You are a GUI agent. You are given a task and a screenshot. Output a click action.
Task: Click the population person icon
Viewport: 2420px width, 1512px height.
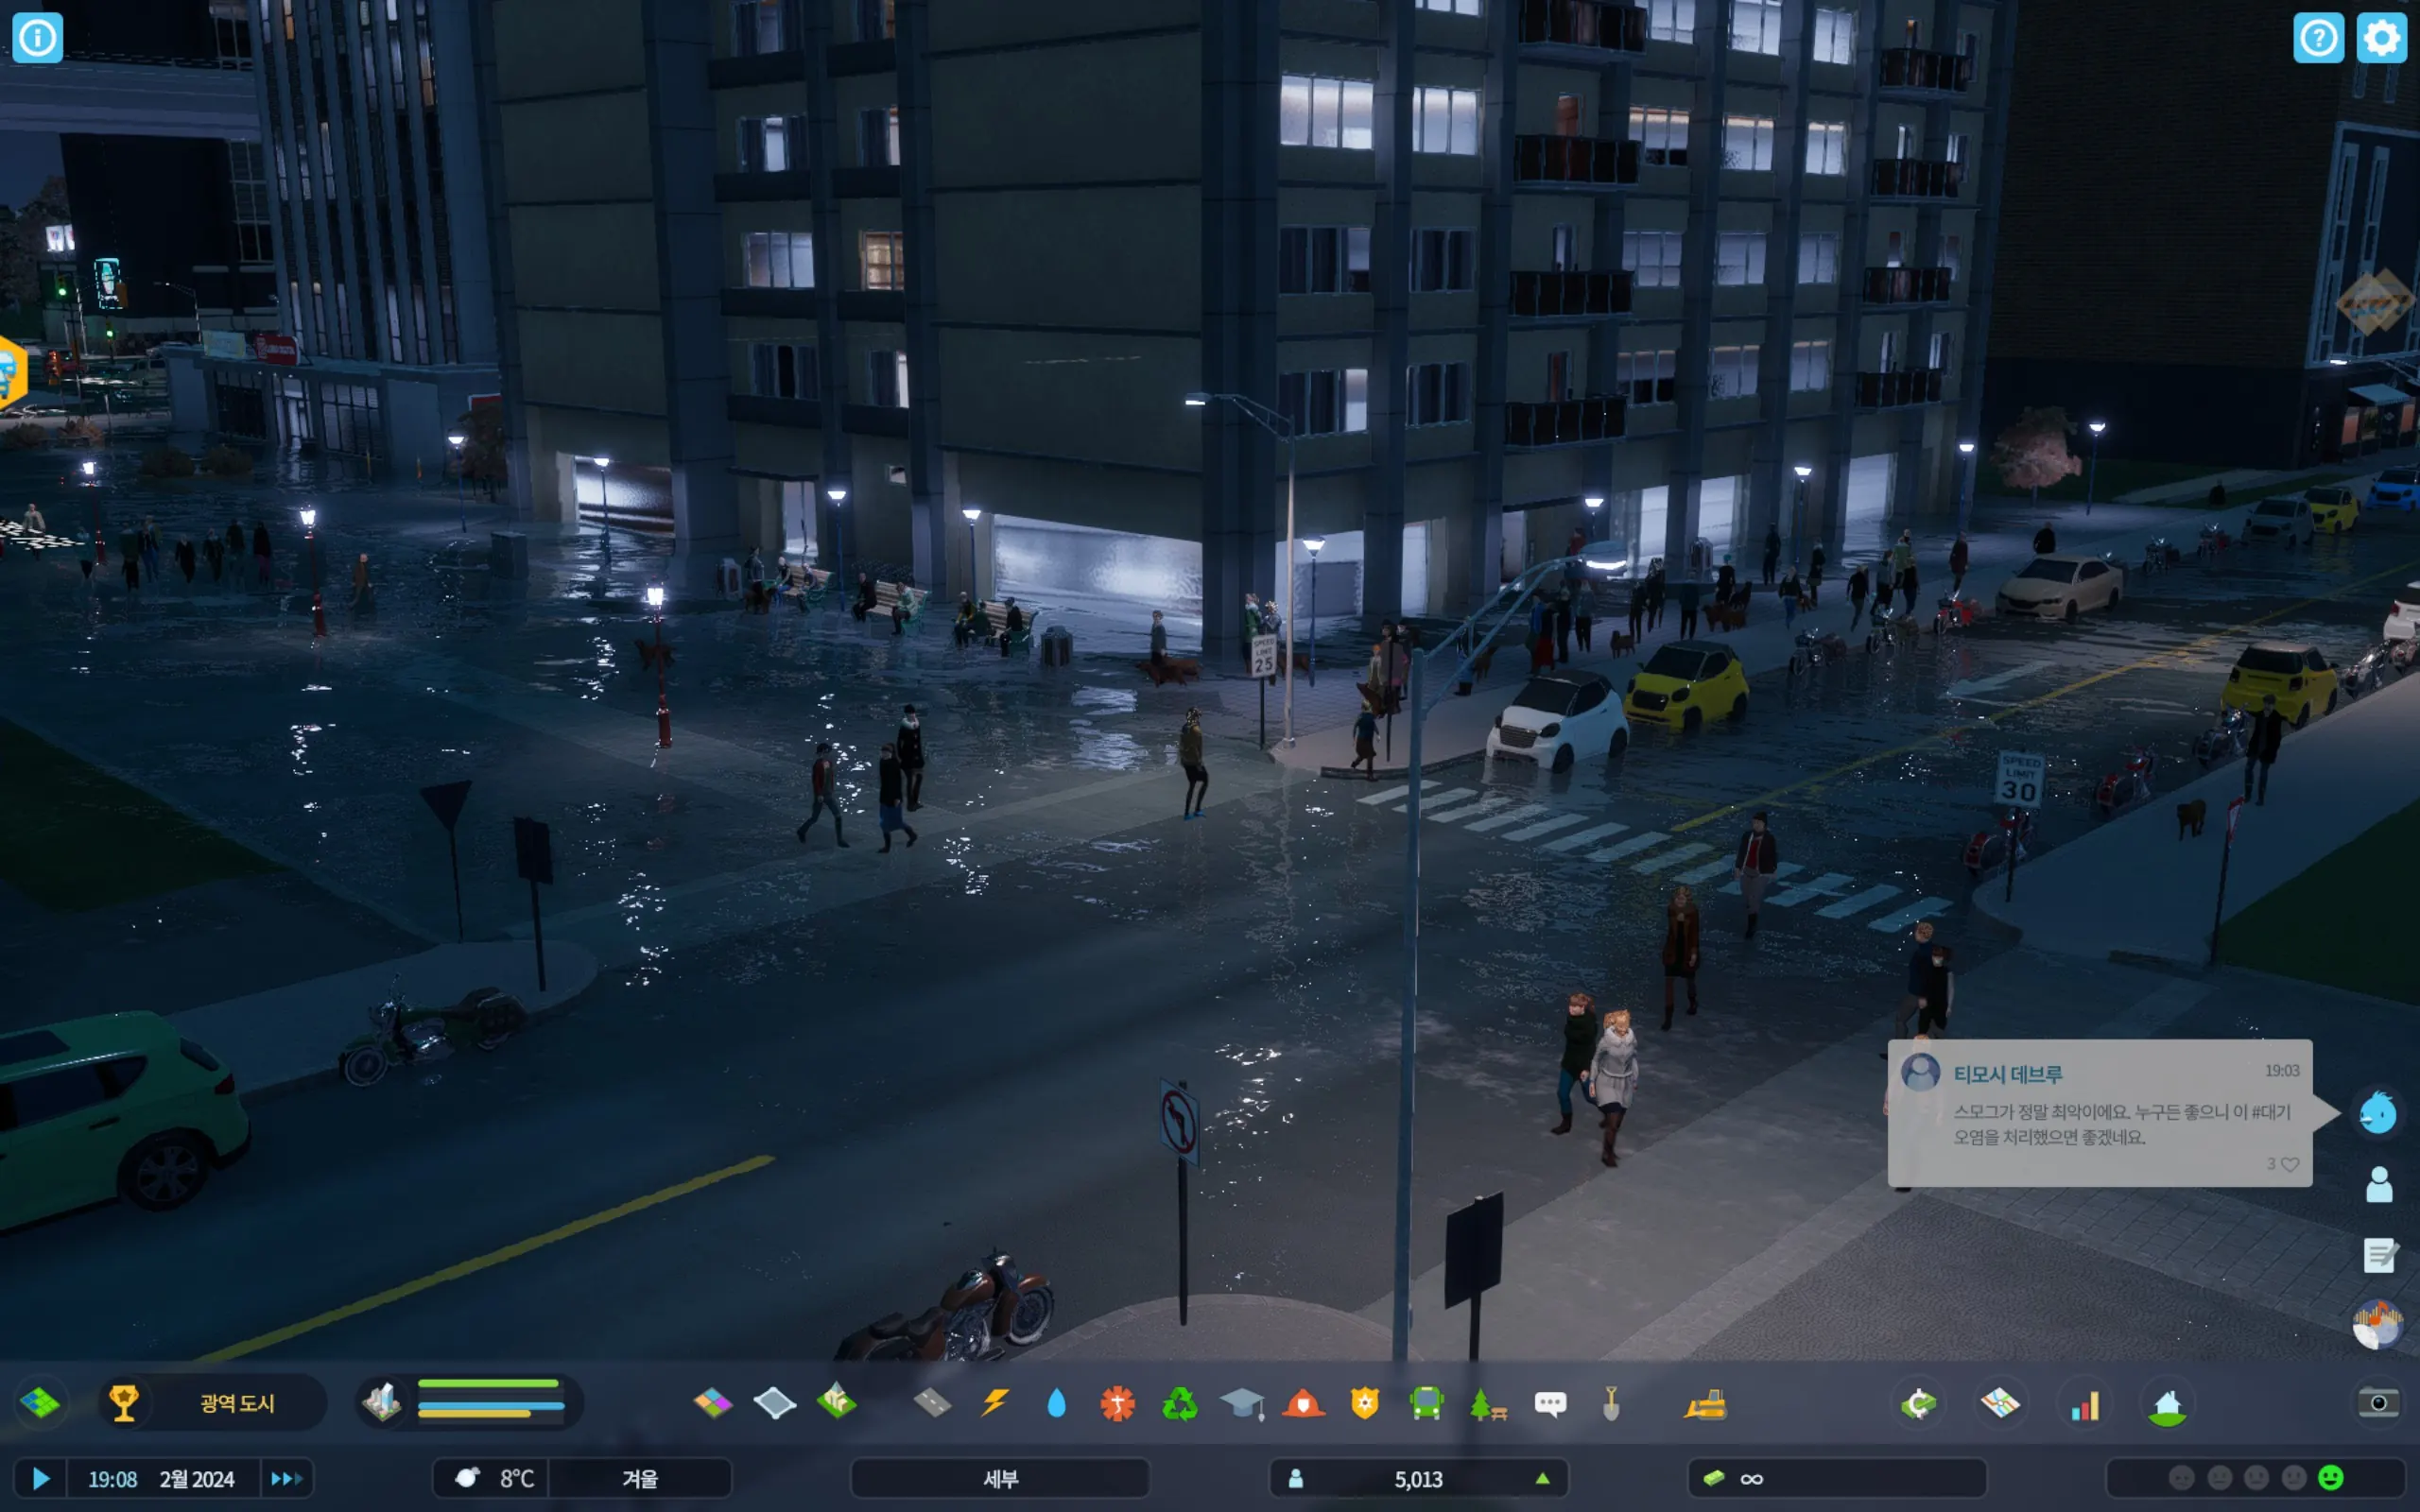tap(1295, 1478)
